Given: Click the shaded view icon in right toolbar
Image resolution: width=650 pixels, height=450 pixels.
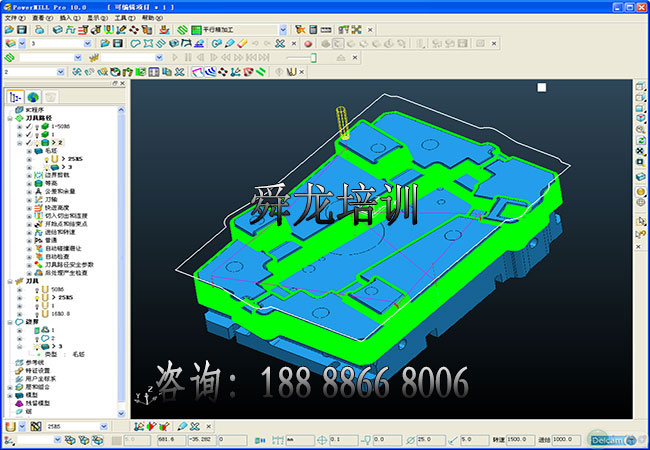Looking at the screenshot, I should tap(640, 192).
